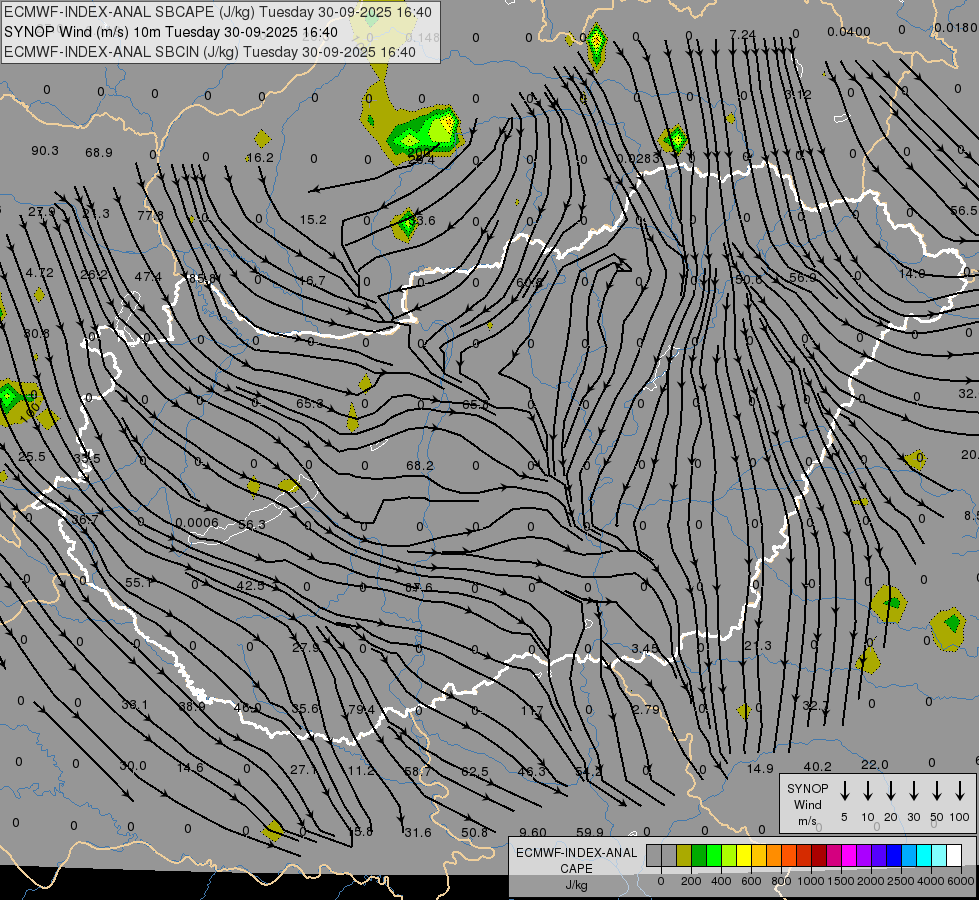Click the map value '0.0400'
This screenshot has height=900, width=979.
coord(849,32)
